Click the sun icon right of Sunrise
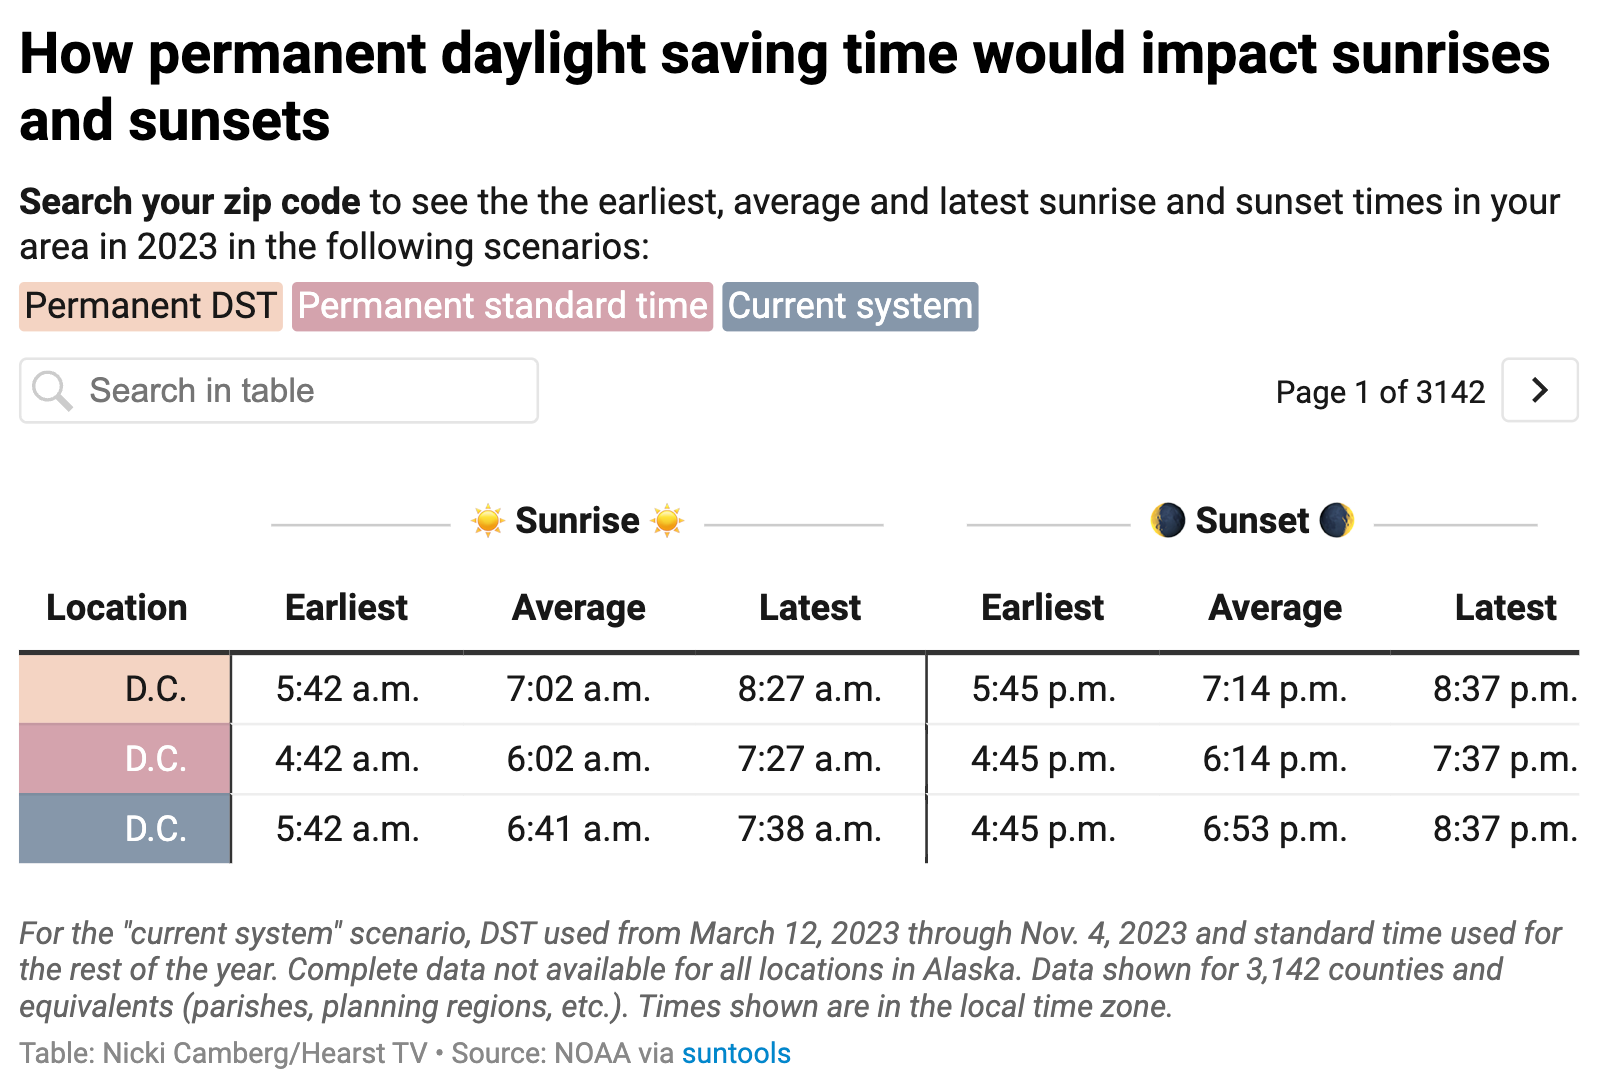1600x1088 pixels. coord(667,521)
